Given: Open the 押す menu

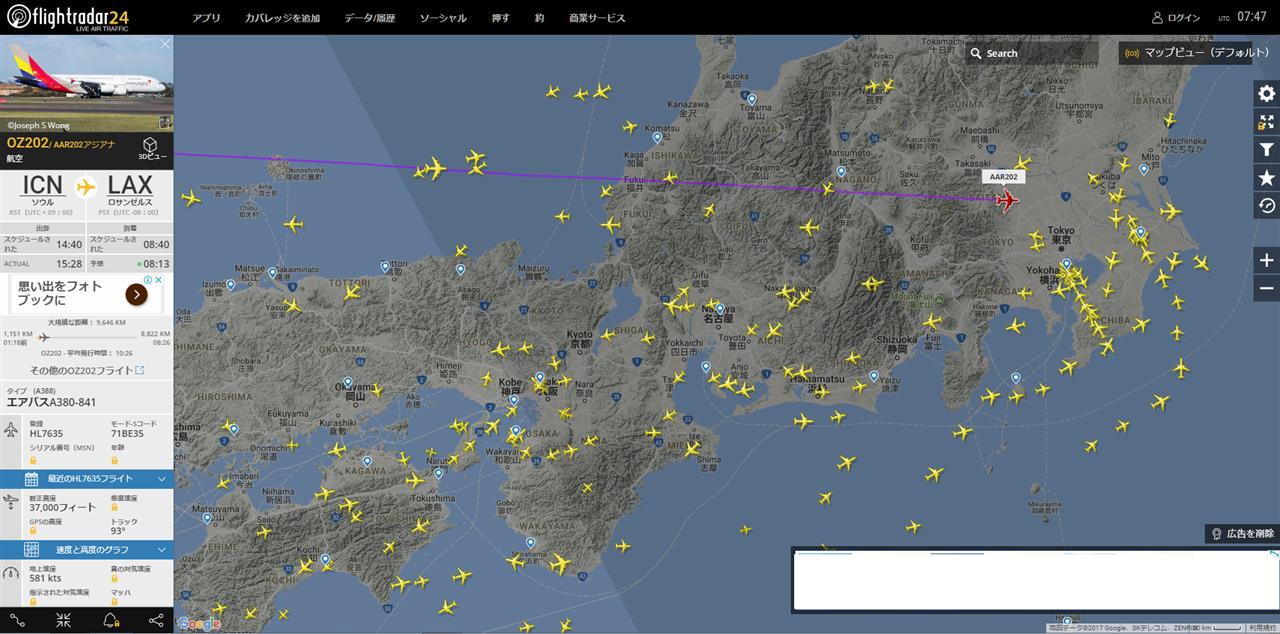Looking at the screenshot, I should (500, 18).
